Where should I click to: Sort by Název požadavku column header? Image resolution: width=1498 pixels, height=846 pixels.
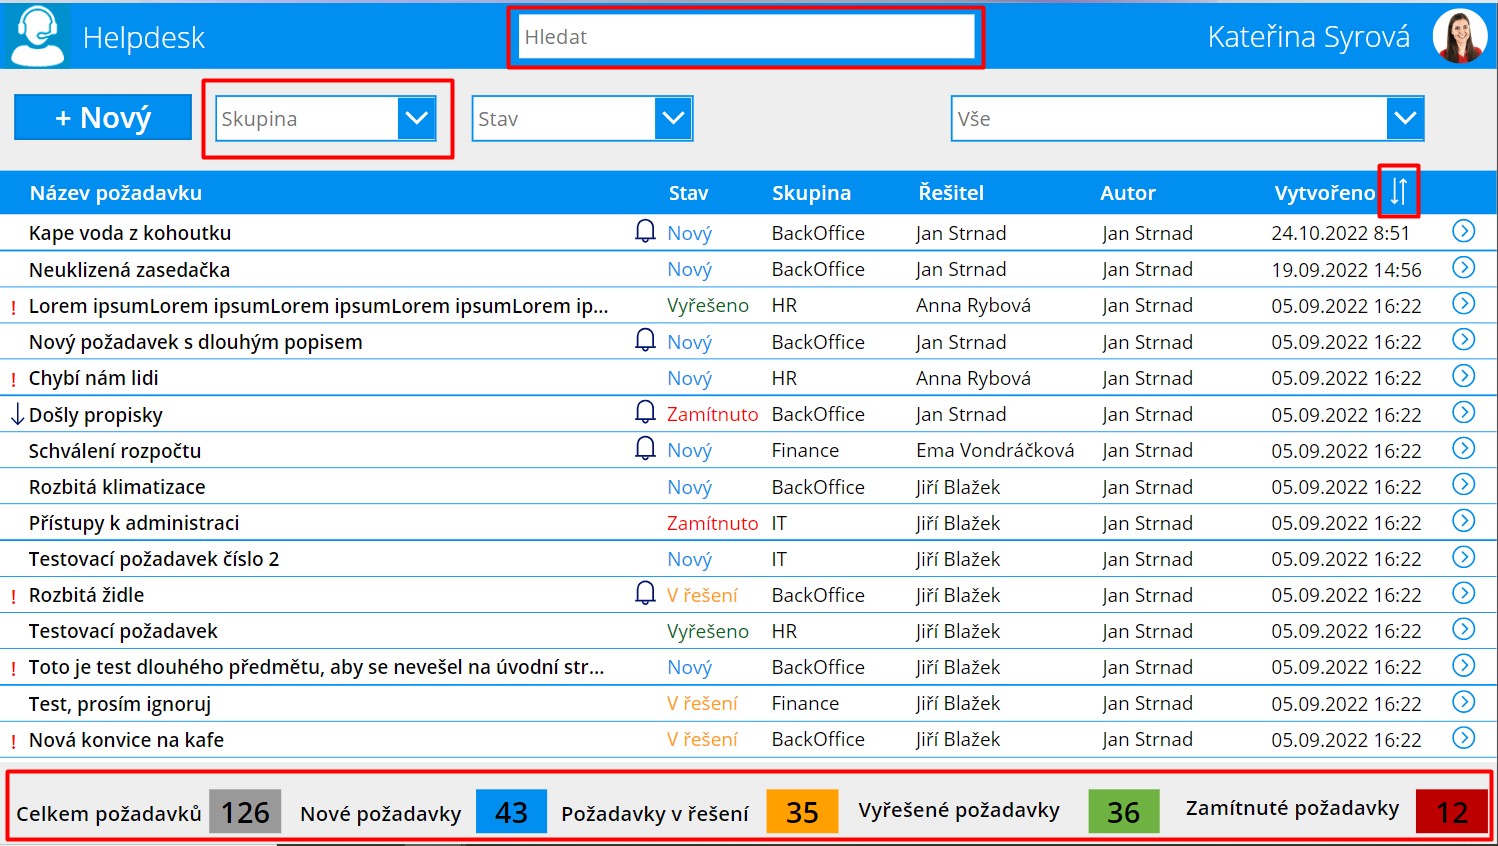tap(115, 193)
